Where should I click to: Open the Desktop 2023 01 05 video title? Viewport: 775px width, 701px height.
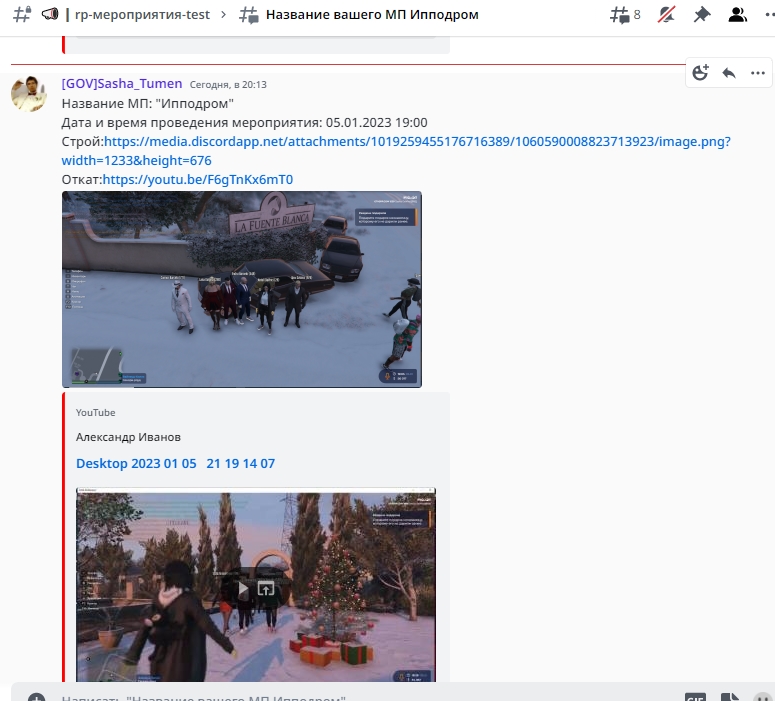click(x=175, y=464)
